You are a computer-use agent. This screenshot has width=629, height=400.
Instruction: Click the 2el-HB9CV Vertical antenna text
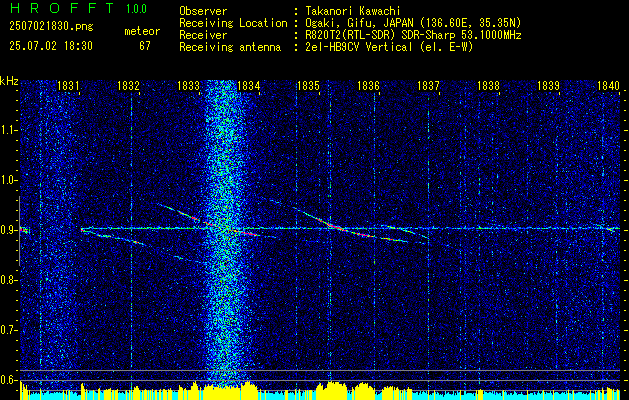click(389, 47)
